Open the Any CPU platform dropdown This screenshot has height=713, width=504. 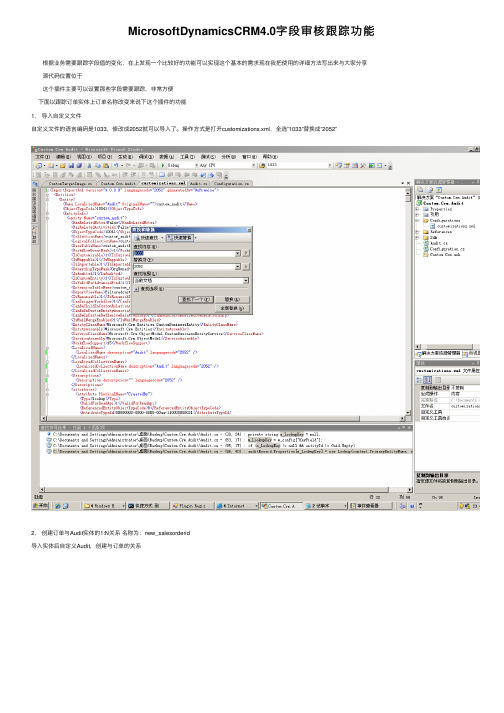[253, 166]
